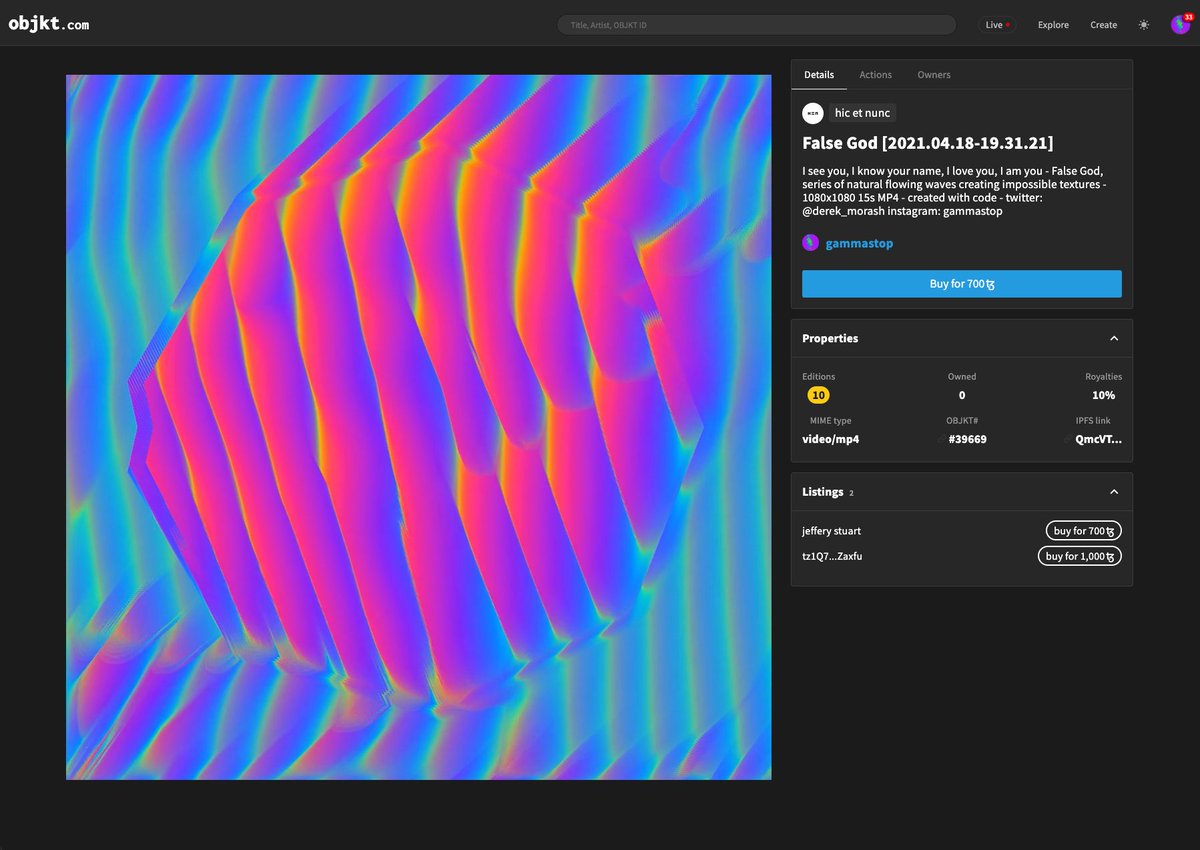Click the hic et nunc collection logo
The width and height of the screenshot is (1200, 850).
[813, 113]
